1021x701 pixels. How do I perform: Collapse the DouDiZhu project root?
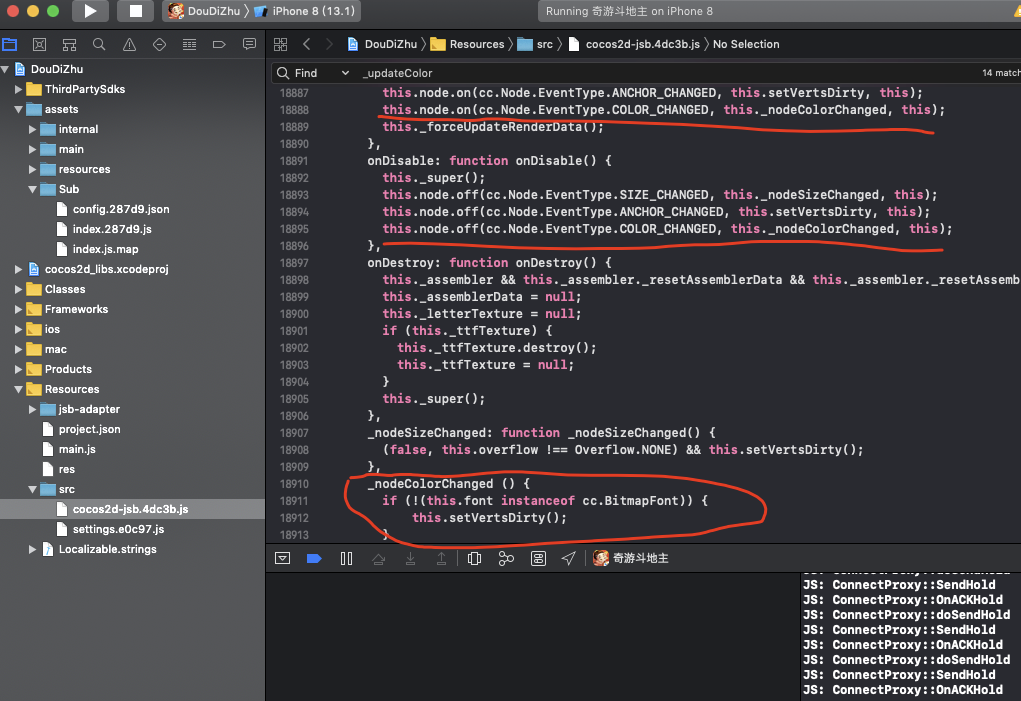pos(5,69)
